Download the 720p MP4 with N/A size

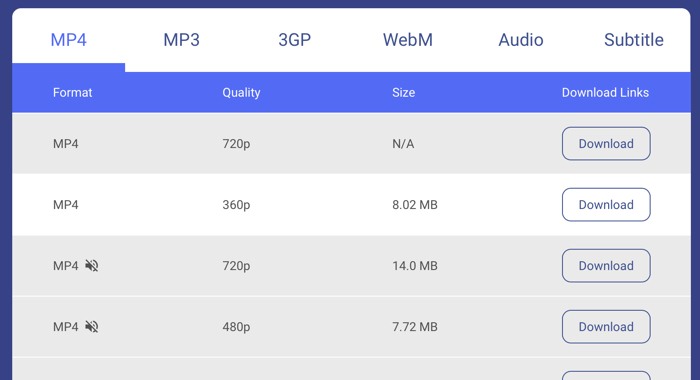(606, 144)
